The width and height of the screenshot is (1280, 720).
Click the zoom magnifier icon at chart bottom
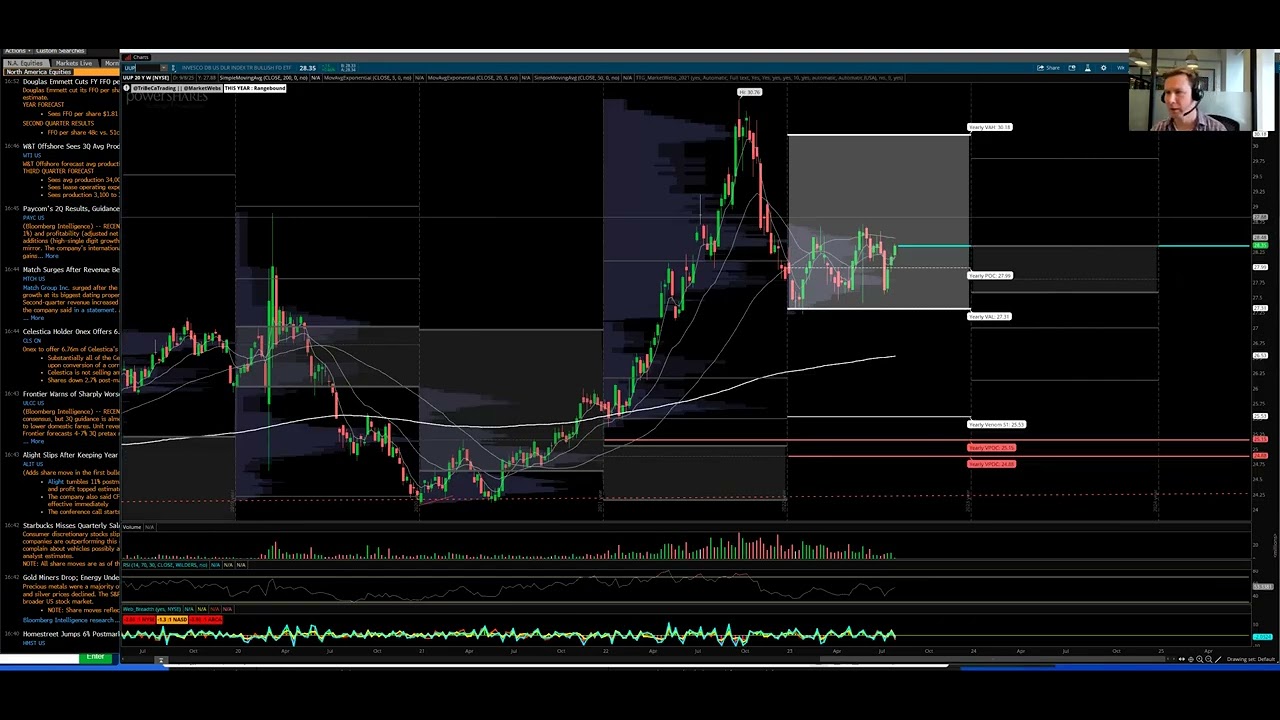tap(1199, 659)
